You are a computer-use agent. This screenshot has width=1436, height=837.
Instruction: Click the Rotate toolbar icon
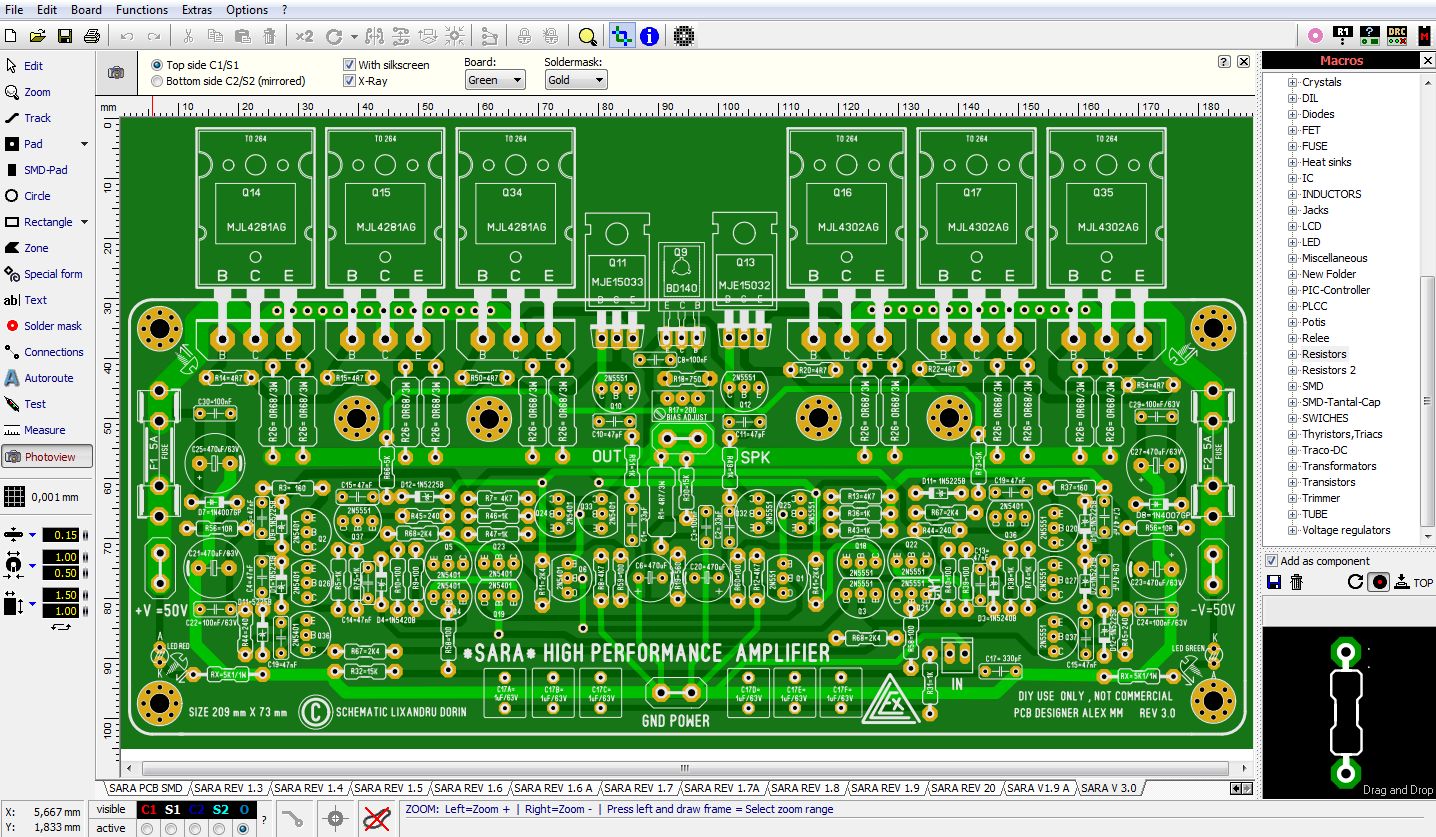pos(332,36)
